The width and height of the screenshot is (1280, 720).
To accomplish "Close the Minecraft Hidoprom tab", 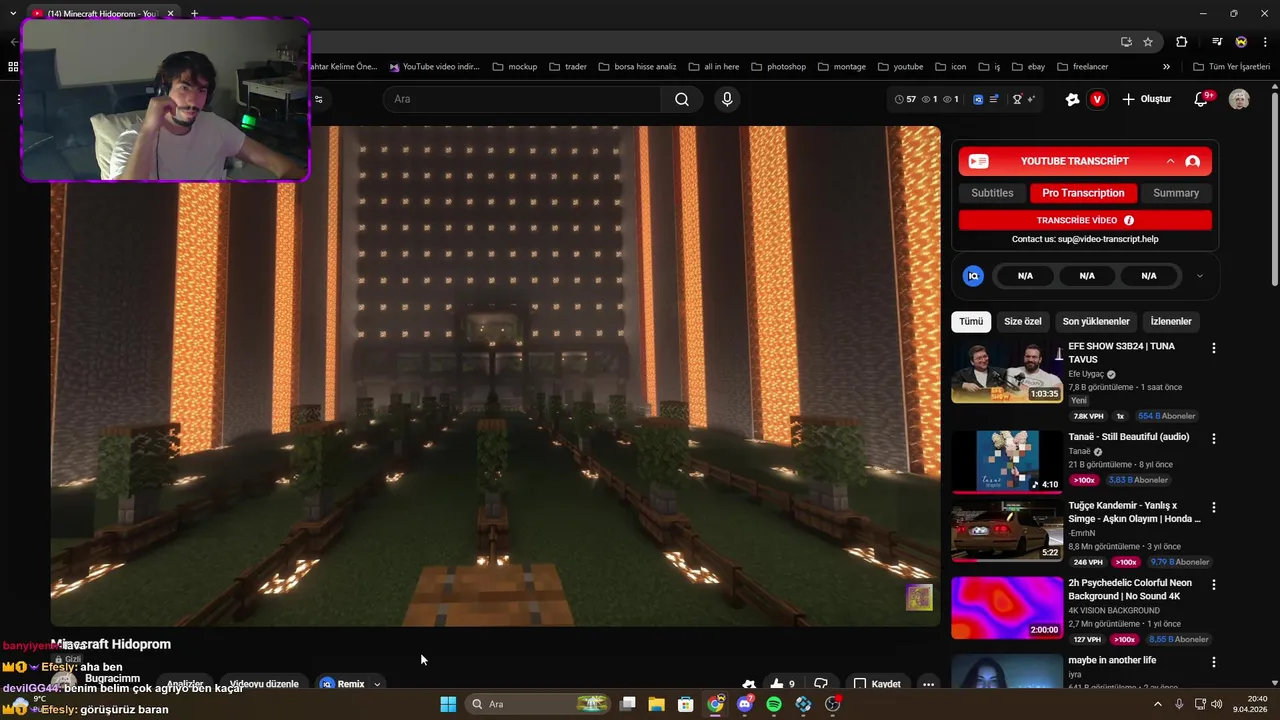I will [x=170, y=13].
